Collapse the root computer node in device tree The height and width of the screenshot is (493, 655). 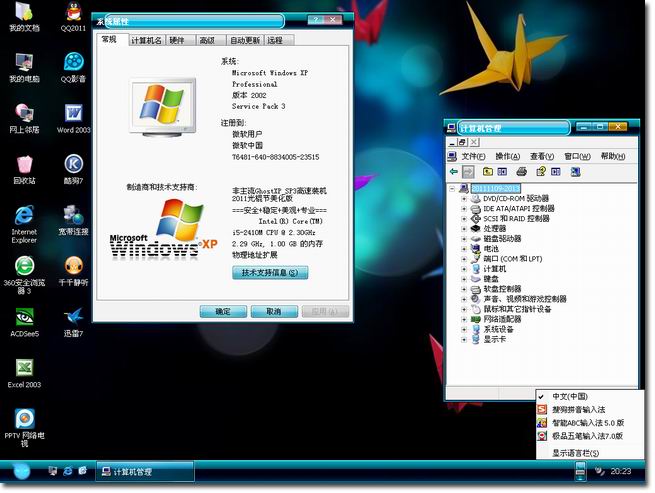452,189
